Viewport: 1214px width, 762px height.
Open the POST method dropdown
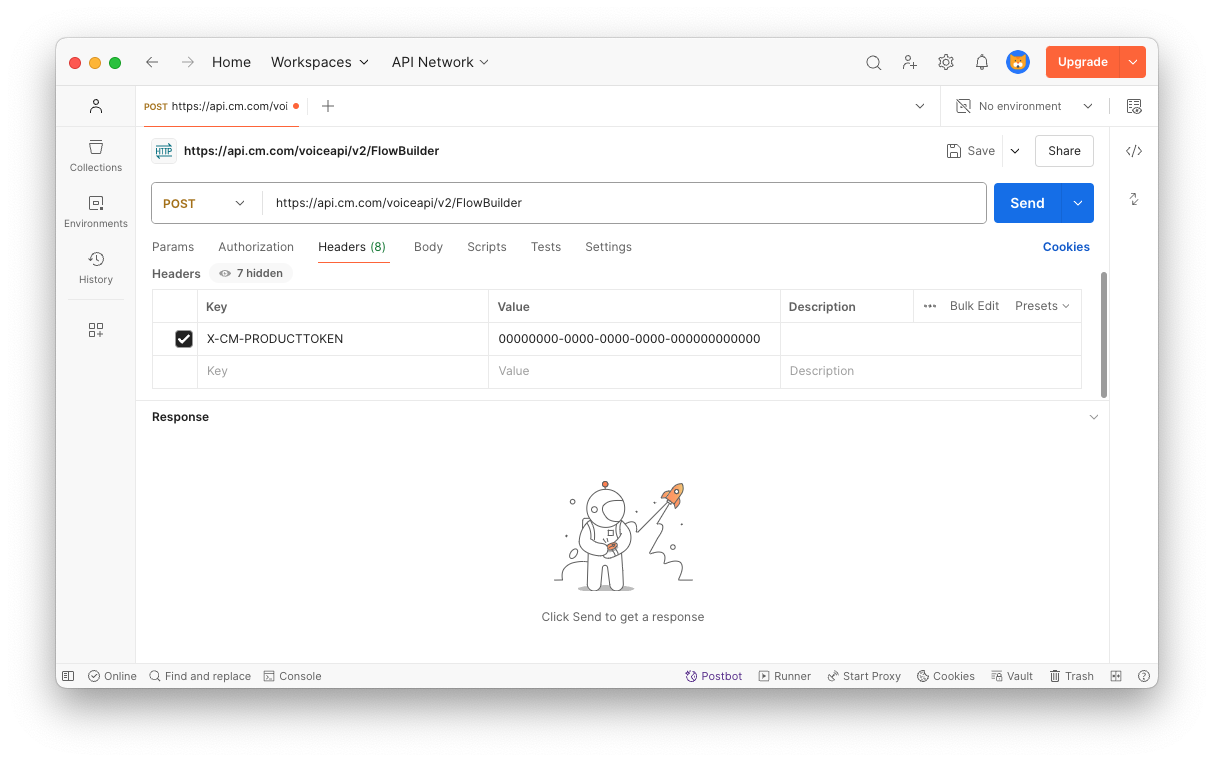(205, 203)
